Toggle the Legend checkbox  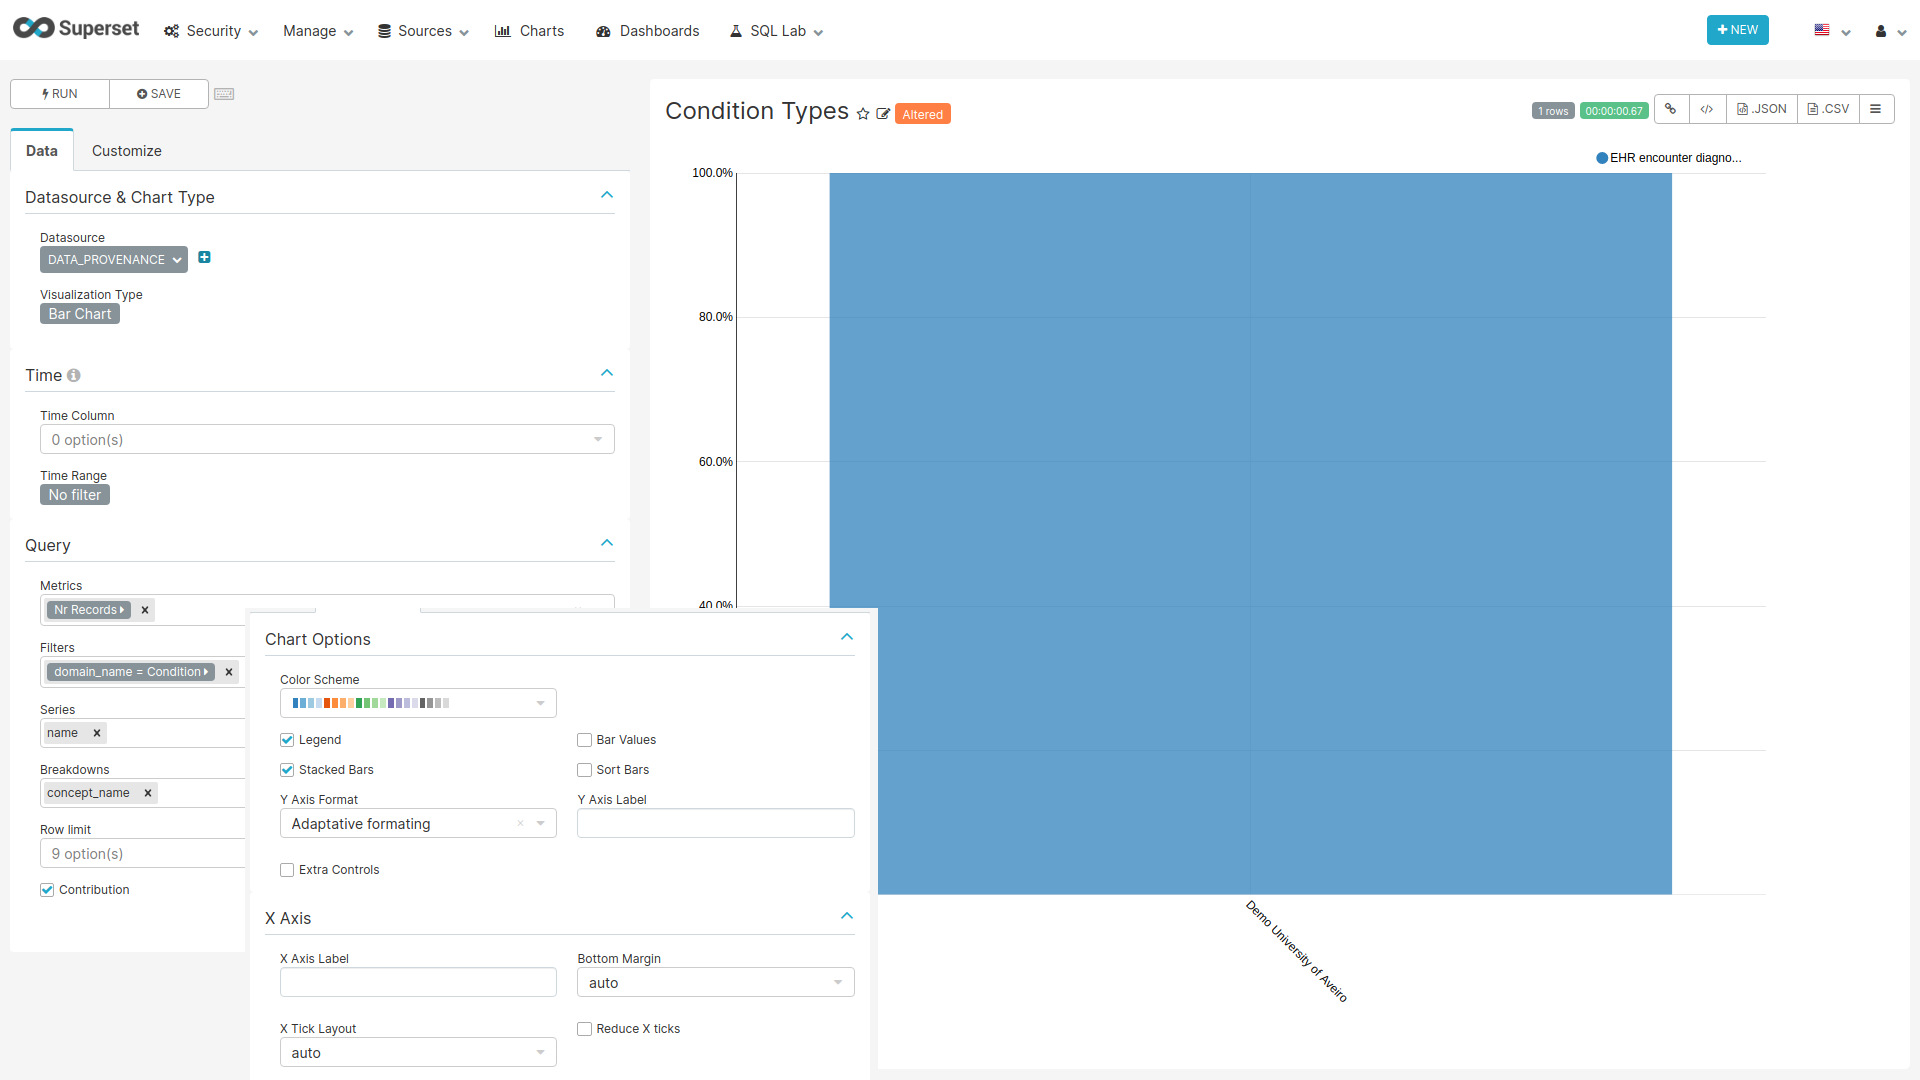pyautogui.click(x=287, y=740)
